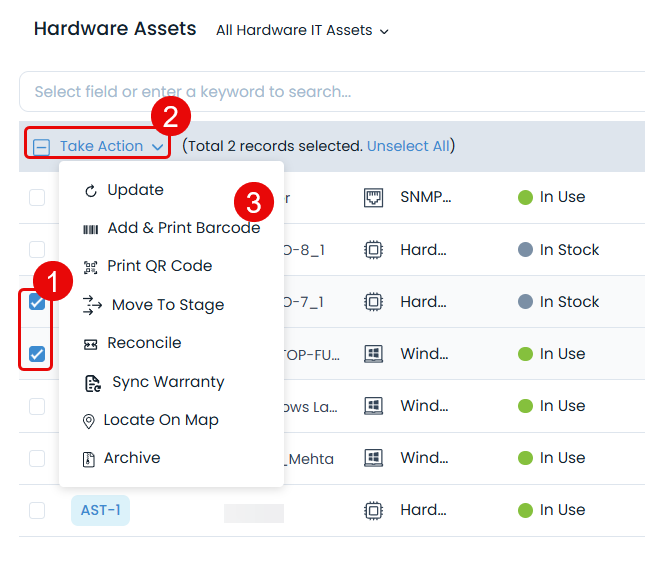645x571 pixels.
Task: Click the Print QR Code icon
Action: [91, 267]
